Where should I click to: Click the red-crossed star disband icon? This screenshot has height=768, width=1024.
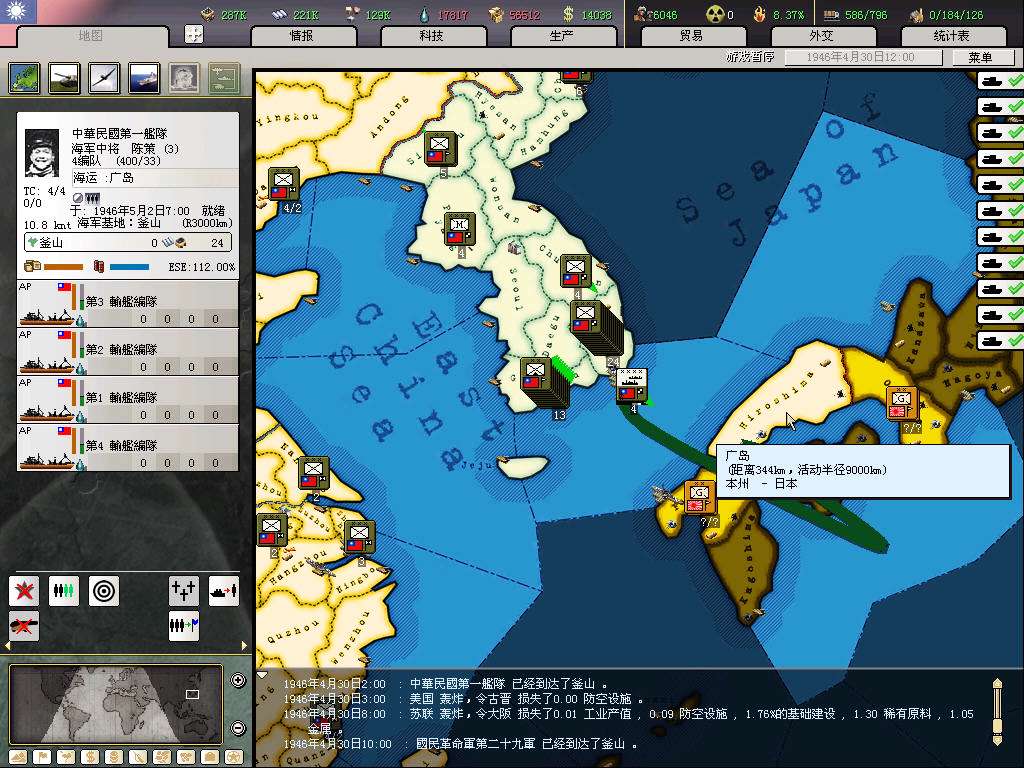coord(24,590)
